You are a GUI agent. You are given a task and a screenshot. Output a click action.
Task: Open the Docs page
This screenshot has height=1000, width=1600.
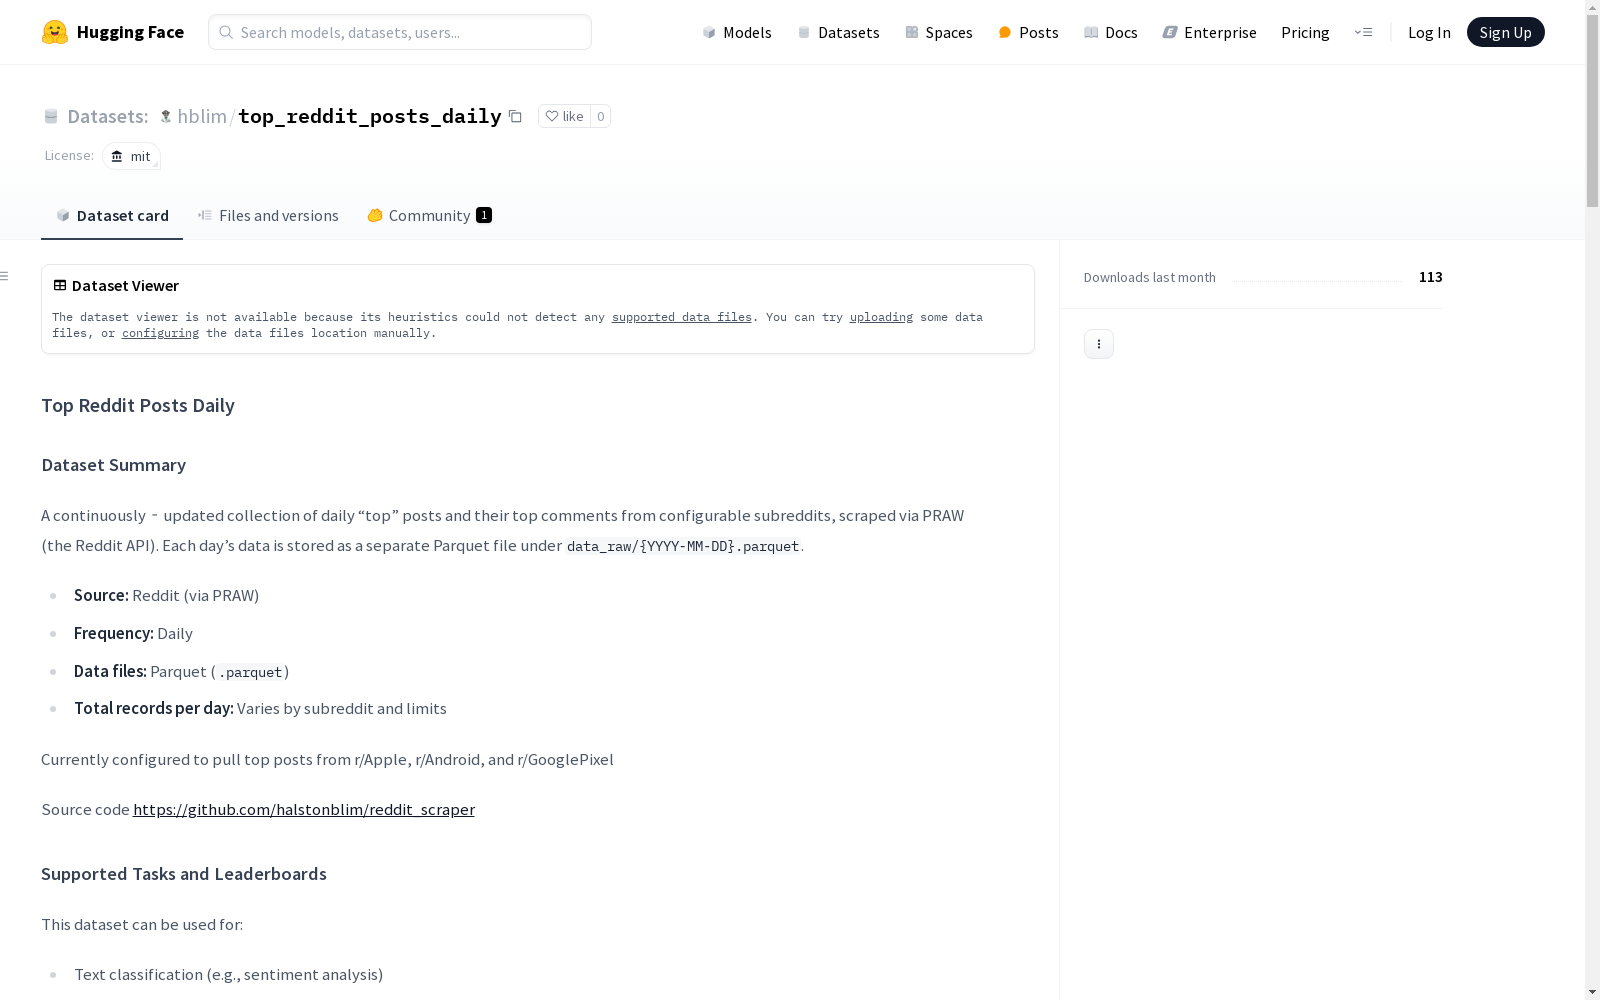tap(1111, 32)
